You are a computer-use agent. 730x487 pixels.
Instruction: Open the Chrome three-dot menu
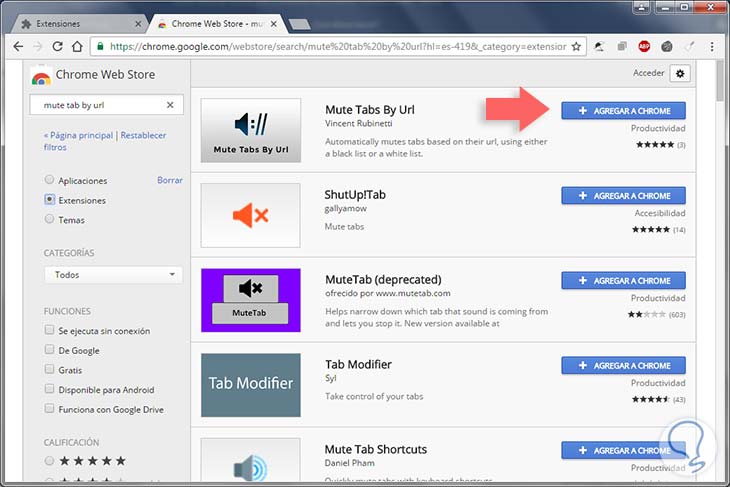click(x=712, y=47)
